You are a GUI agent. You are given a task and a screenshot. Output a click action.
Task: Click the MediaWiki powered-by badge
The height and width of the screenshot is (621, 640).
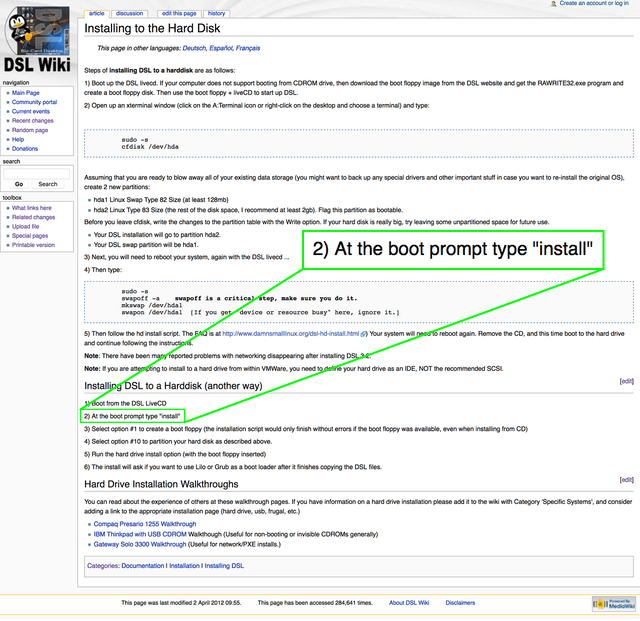point(613,603)
